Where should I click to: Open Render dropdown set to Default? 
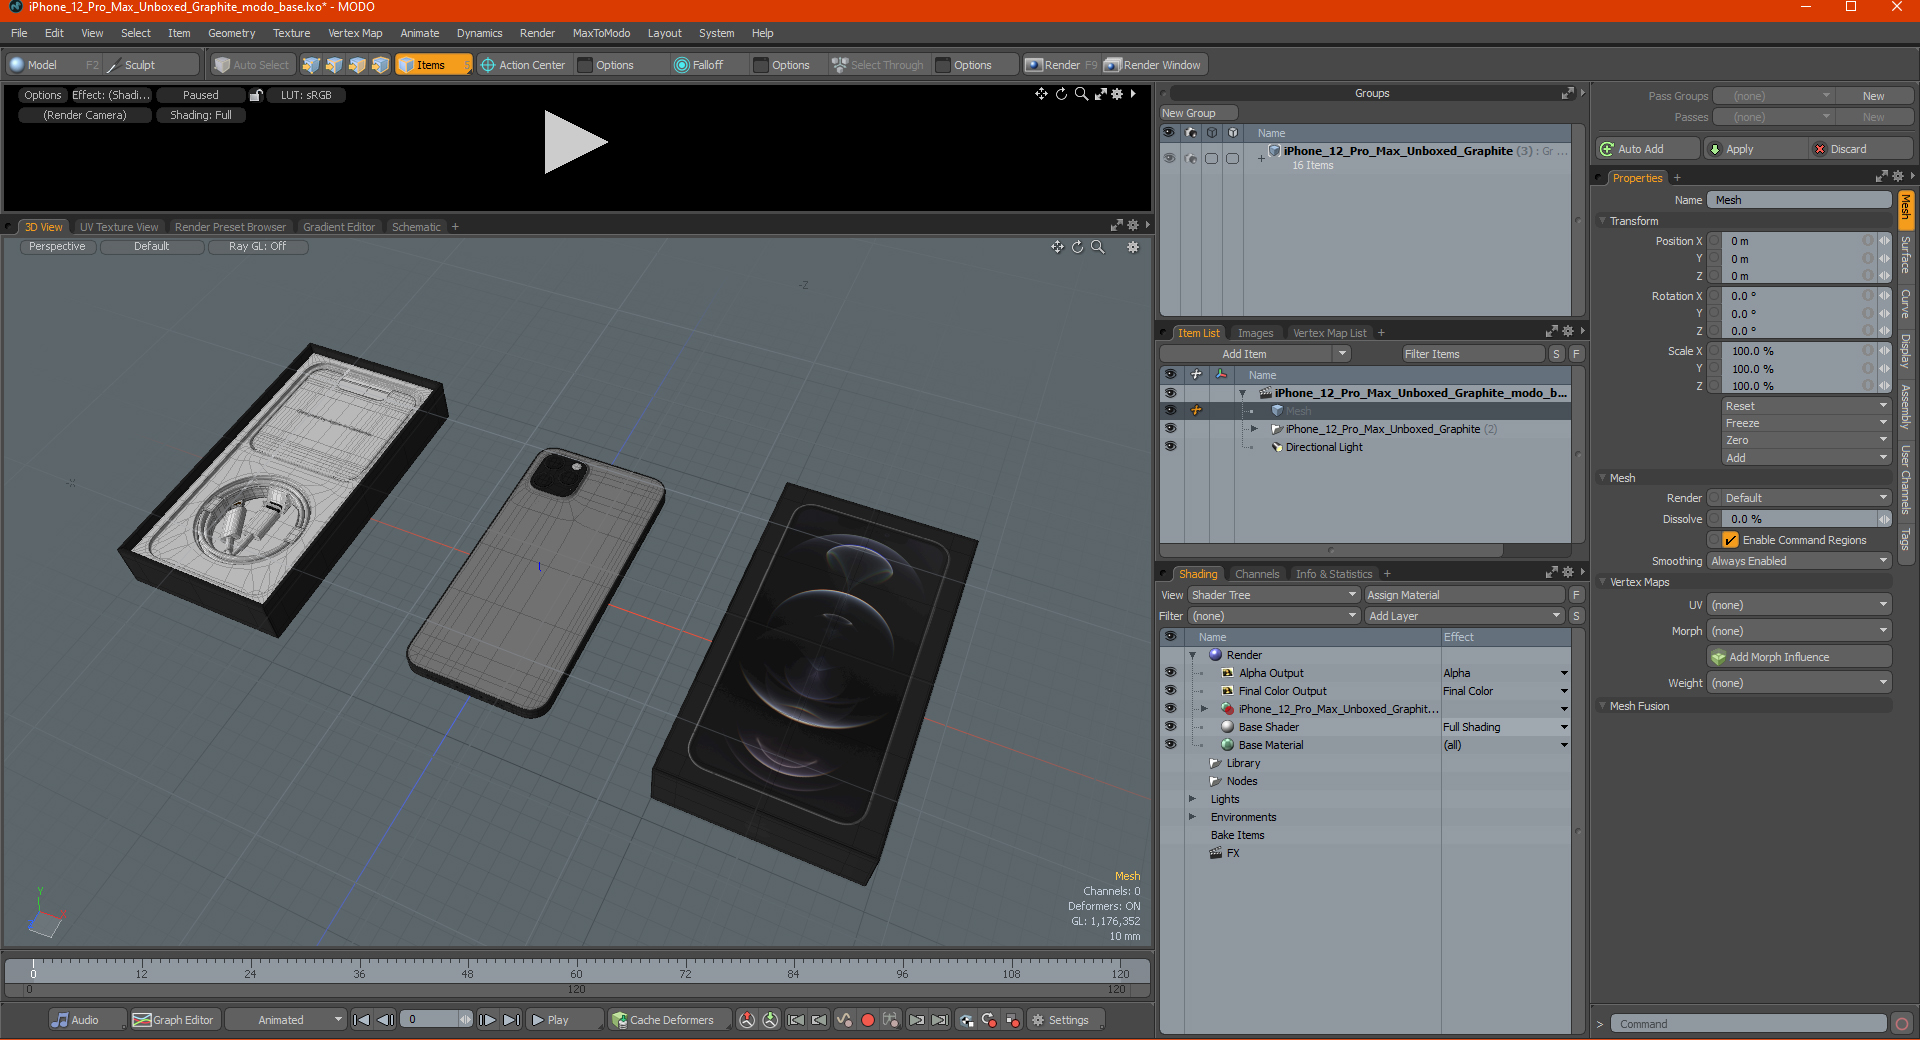tap(1806, 498)
